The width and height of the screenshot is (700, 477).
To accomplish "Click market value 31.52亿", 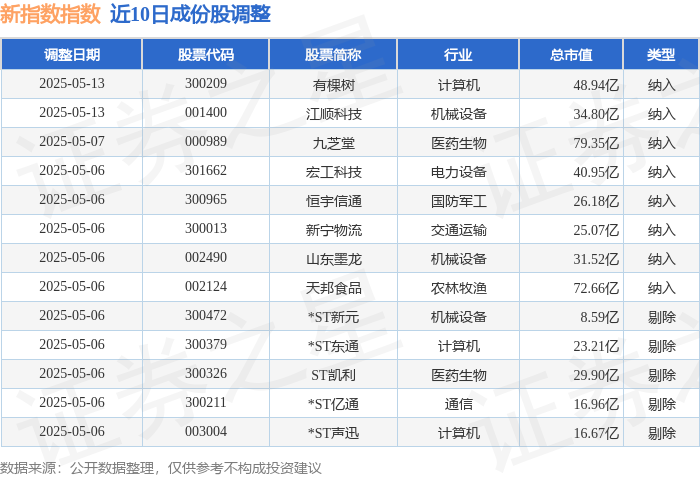I will click(596, 259).
